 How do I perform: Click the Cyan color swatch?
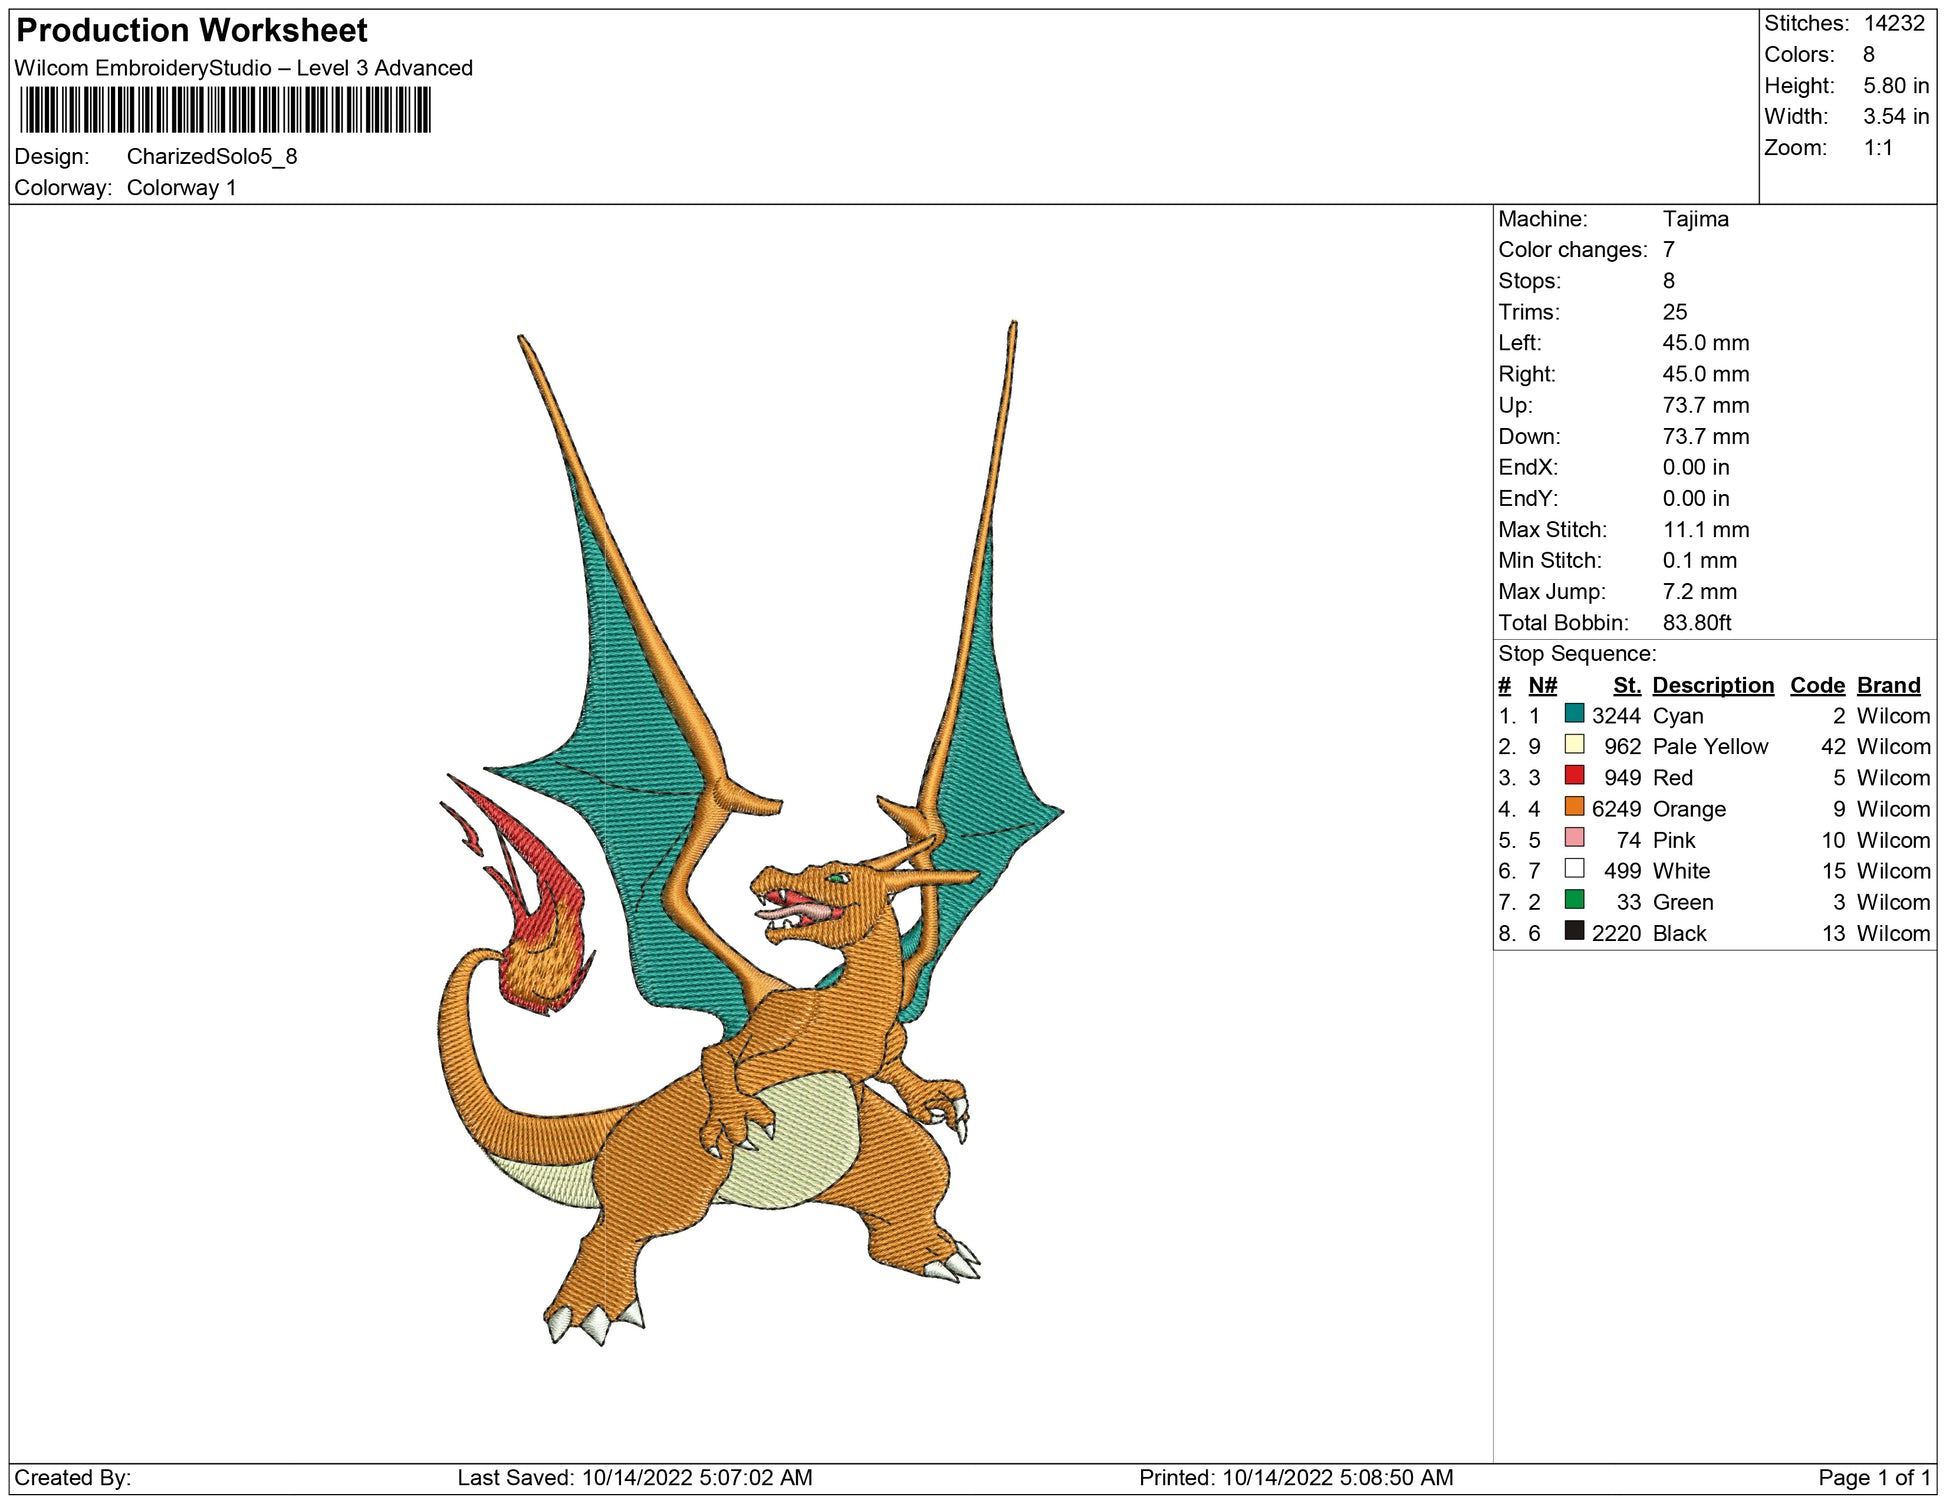[1574, 713]
